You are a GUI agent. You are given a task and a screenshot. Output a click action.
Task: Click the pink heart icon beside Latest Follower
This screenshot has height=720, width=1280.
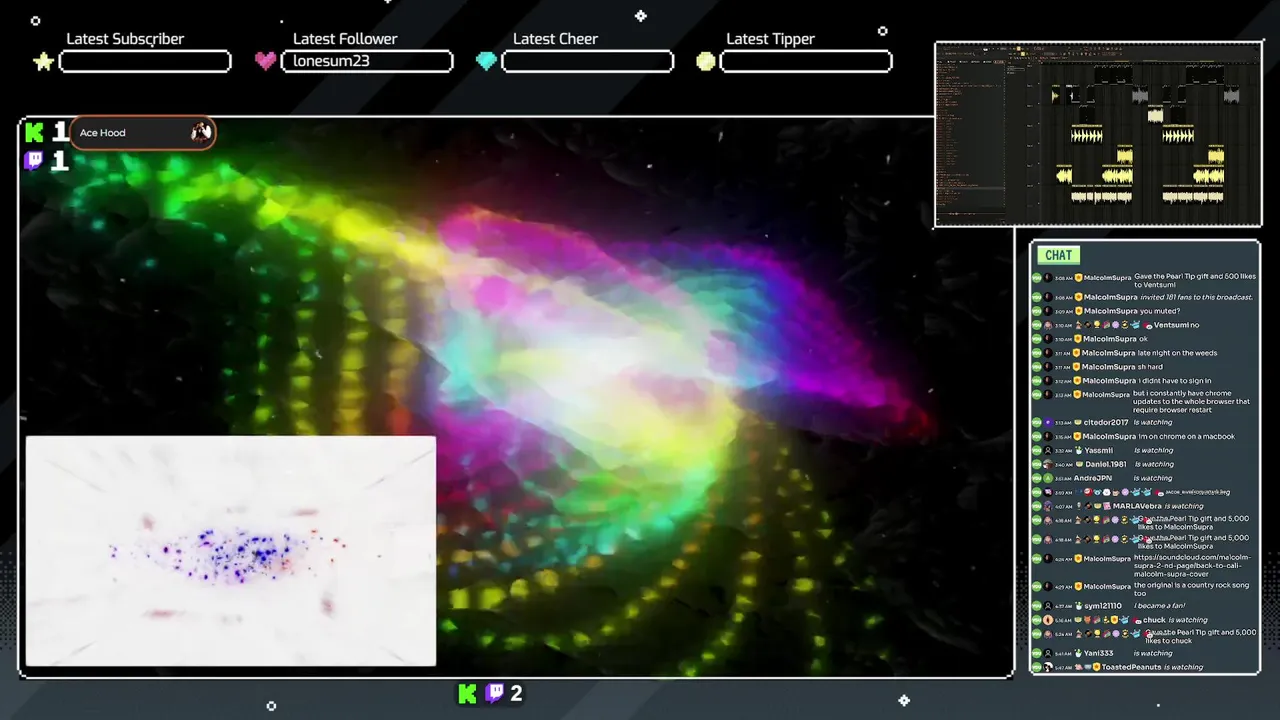point(265,61)
